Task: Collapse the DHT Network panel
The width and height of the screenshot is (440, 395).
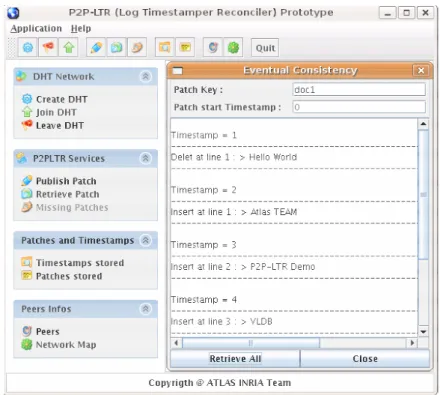Action: point(146,76)
